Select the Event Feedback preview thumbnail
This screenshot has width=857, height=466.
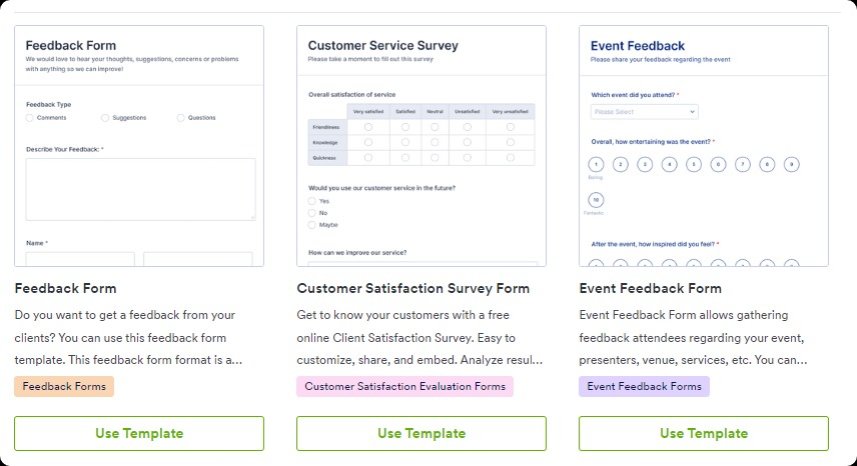point(703,146)
